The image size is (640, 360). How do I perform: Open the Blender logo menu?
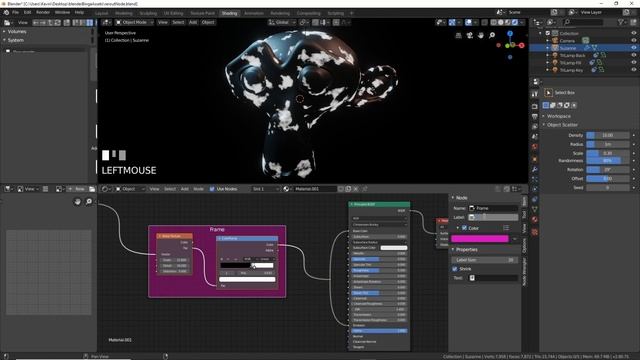click(x=6, y=13)
